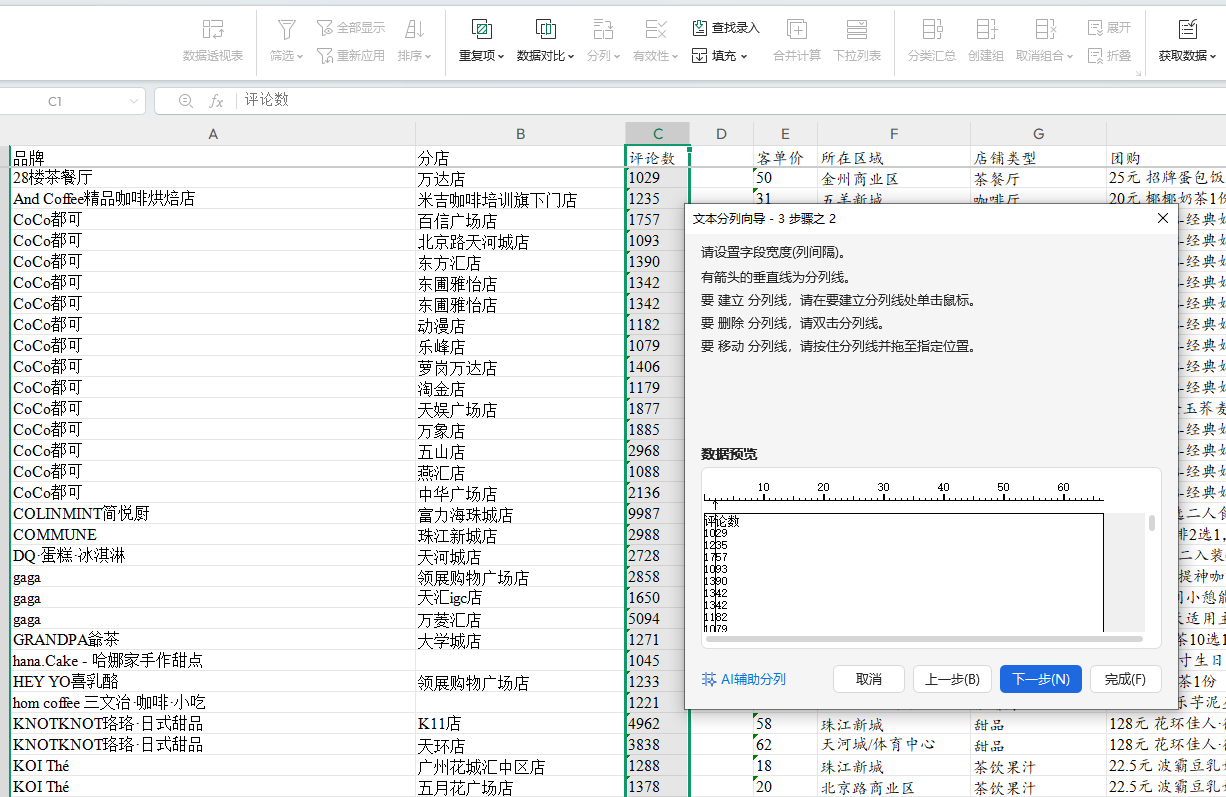Click the 分类汇总 subtotal icon
The width and height of the screenshot is (1226, 797).
(x=931, y=29)
